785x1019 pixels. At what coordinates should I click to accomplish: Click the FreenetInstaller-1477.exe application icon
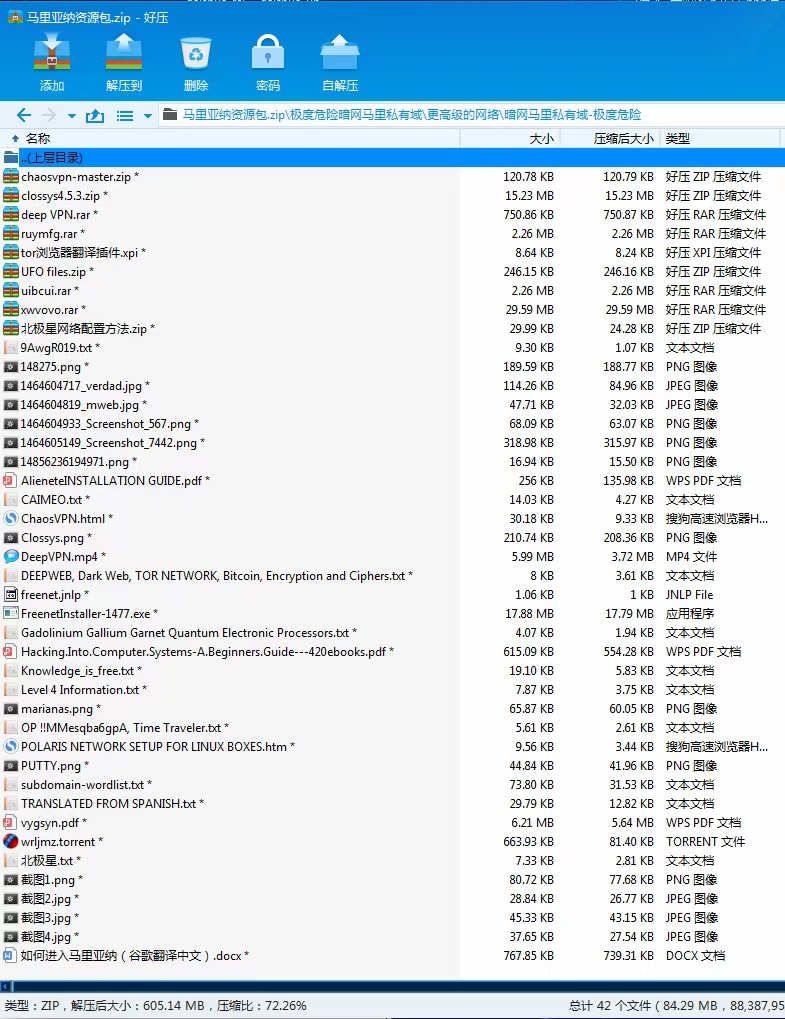click(10, 613)
